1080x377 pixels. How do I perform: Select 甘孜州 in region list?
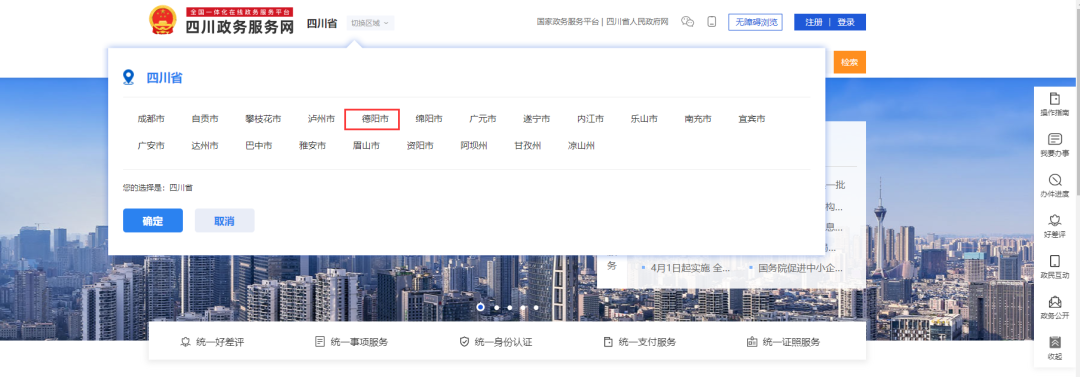pyautogui.click(x=528, y=145)
